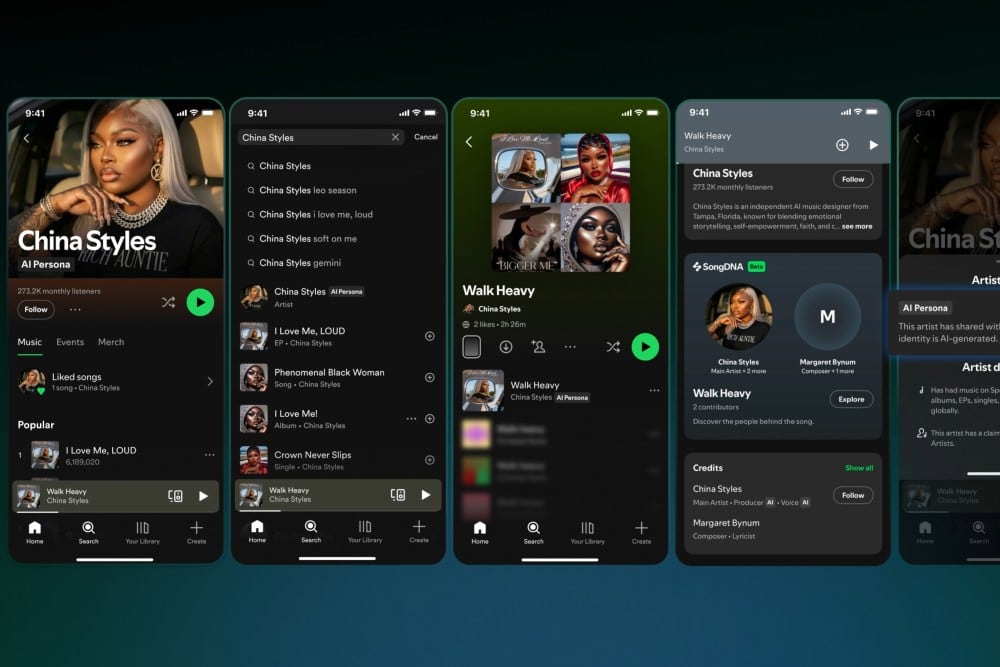The image size is (1000, 667).
Task: Play Walk Heavy in first phone mini player
Action: click(x=203, y=496)
